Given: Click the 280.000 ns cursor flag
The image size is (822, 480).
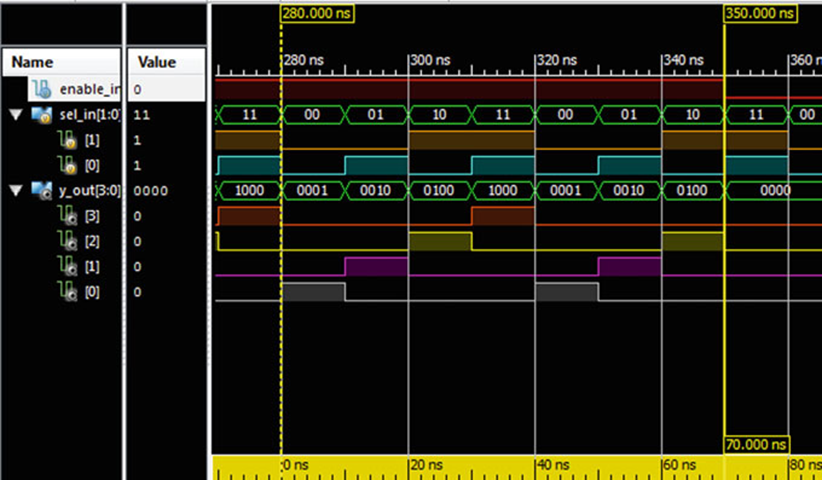Looking at the screenshot, I should 318,13.
